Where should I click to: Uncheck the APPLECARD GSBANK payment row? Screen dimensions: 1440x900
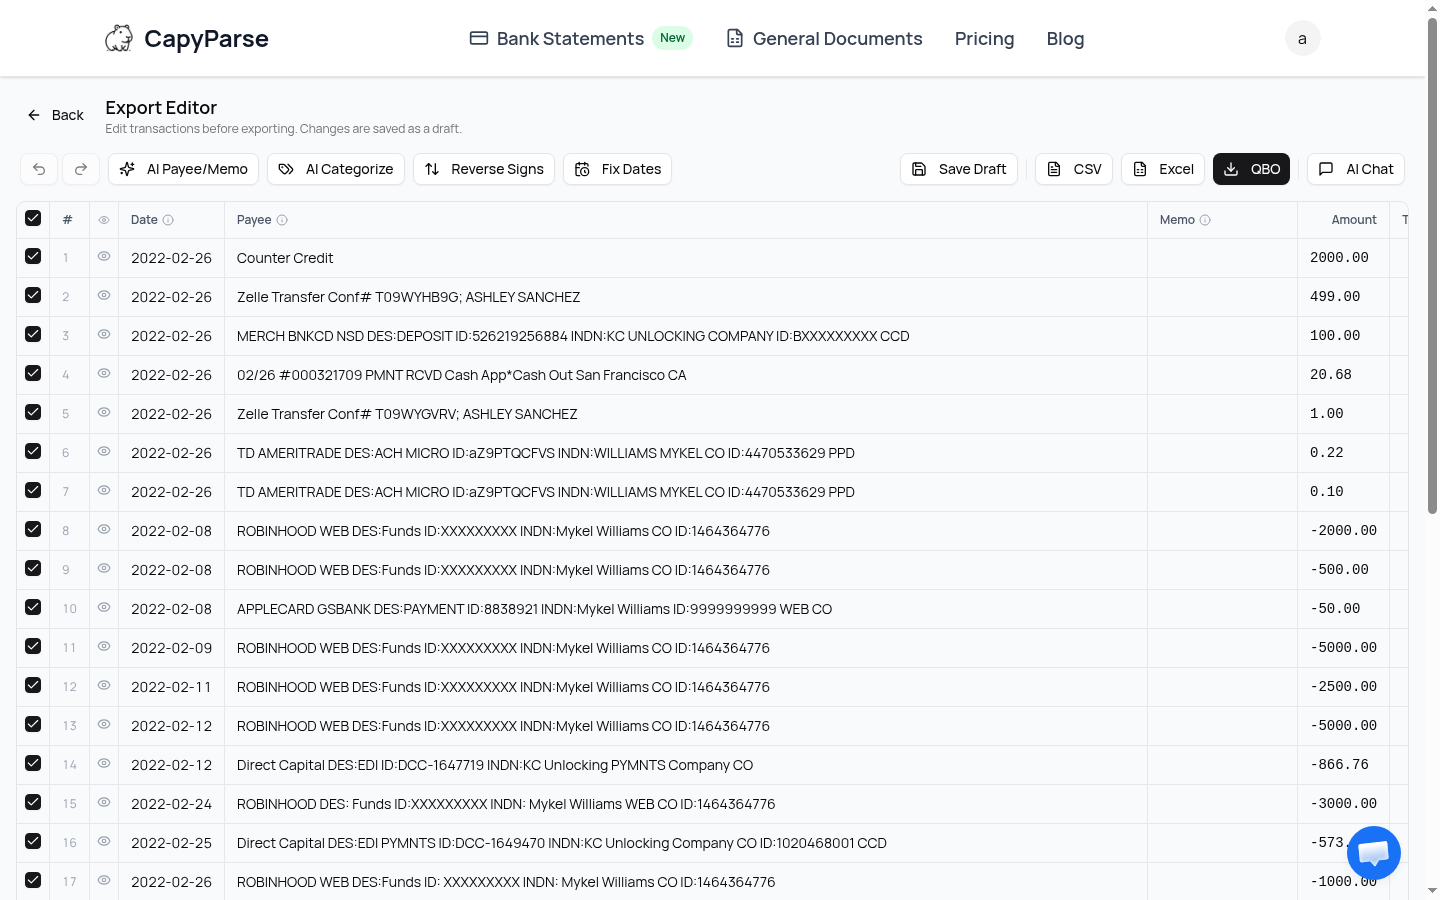[x=33, y=608]
